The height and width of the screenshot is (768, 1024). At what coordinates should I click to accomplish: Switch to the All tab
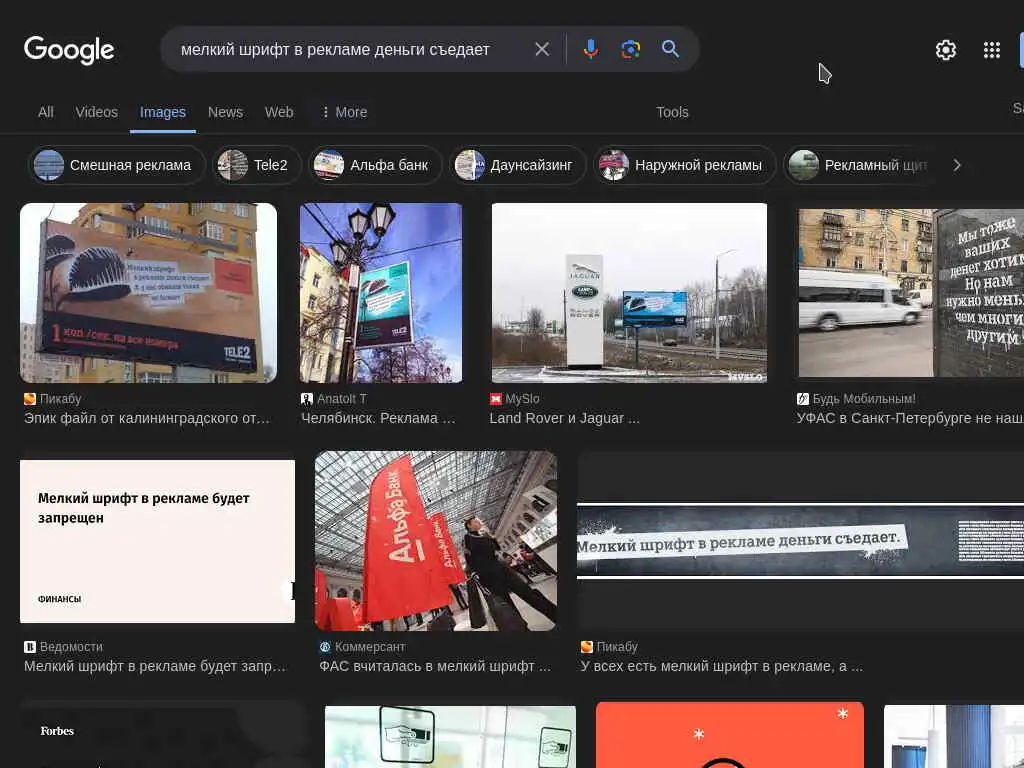point(46,112)
